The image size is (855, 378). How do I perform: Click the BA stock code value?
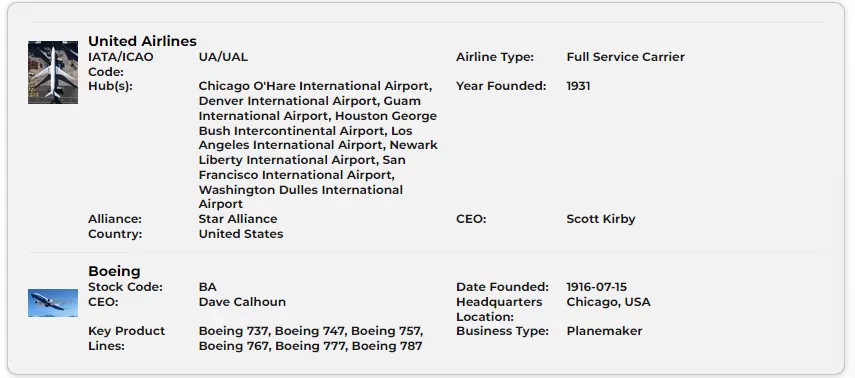(208, 287)
